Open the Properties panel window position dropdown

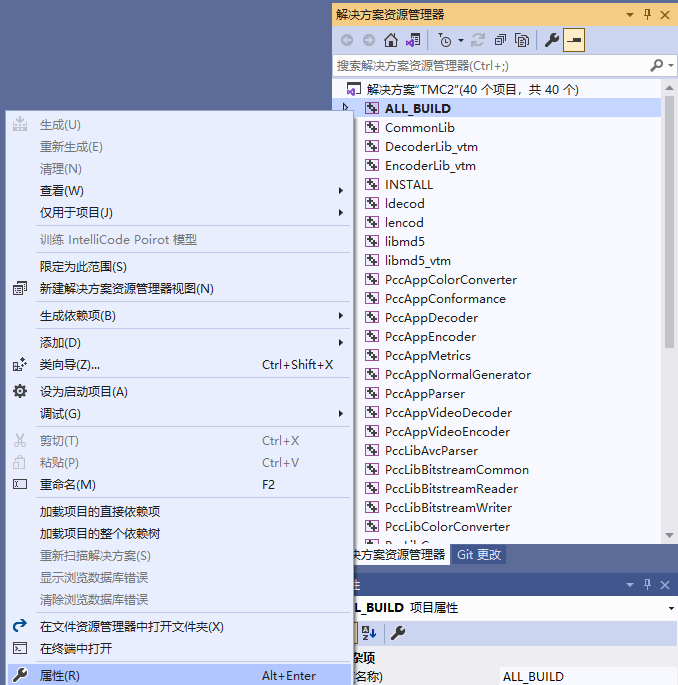coord(630,585)
